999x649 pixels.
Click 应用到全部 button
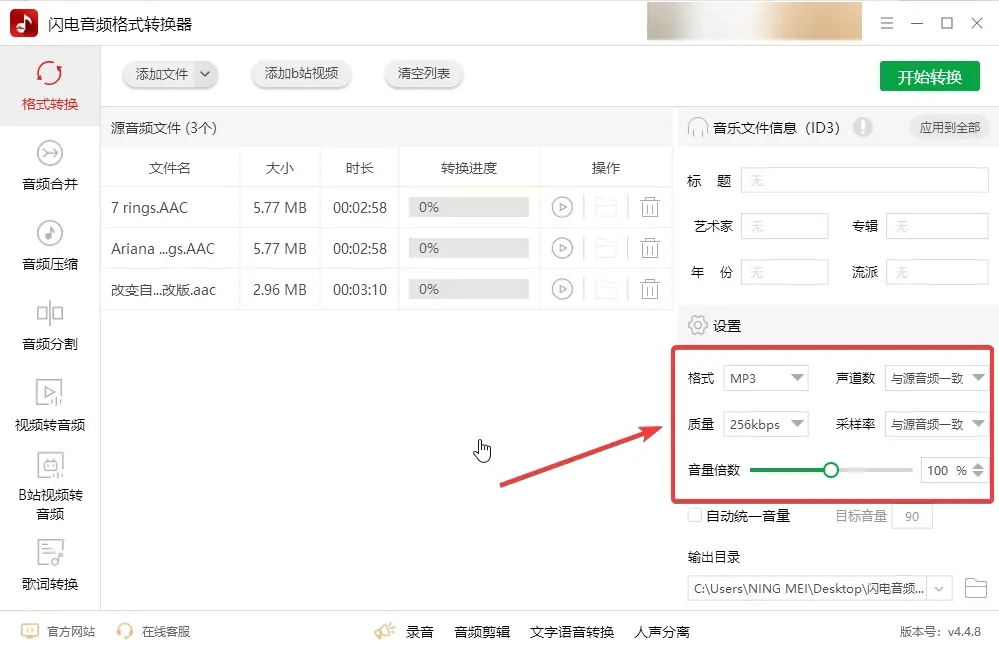(x=949, y=127)
